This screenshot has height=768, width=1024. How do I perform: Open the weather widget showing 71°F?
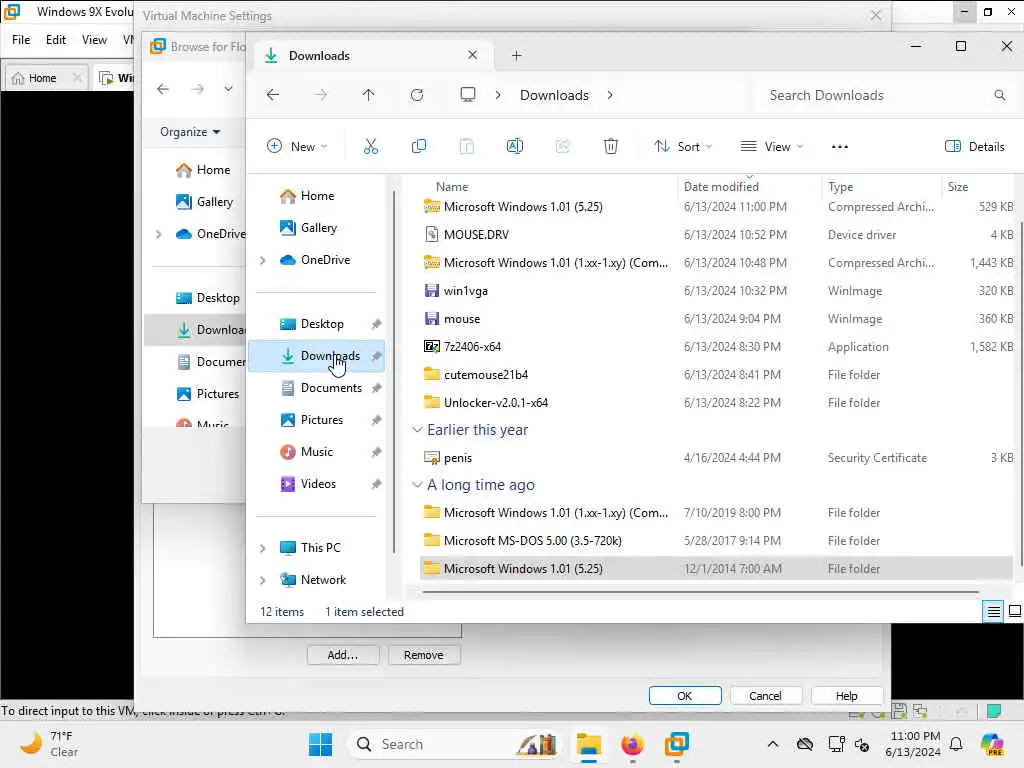click(x=49, y=744)
